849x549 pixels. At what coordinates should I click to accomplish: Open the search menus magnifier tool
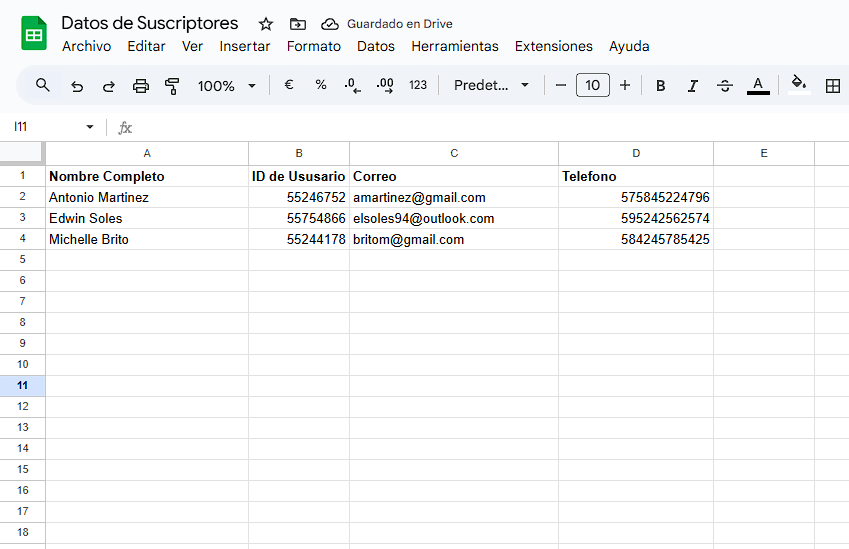[x=43, y=85]
